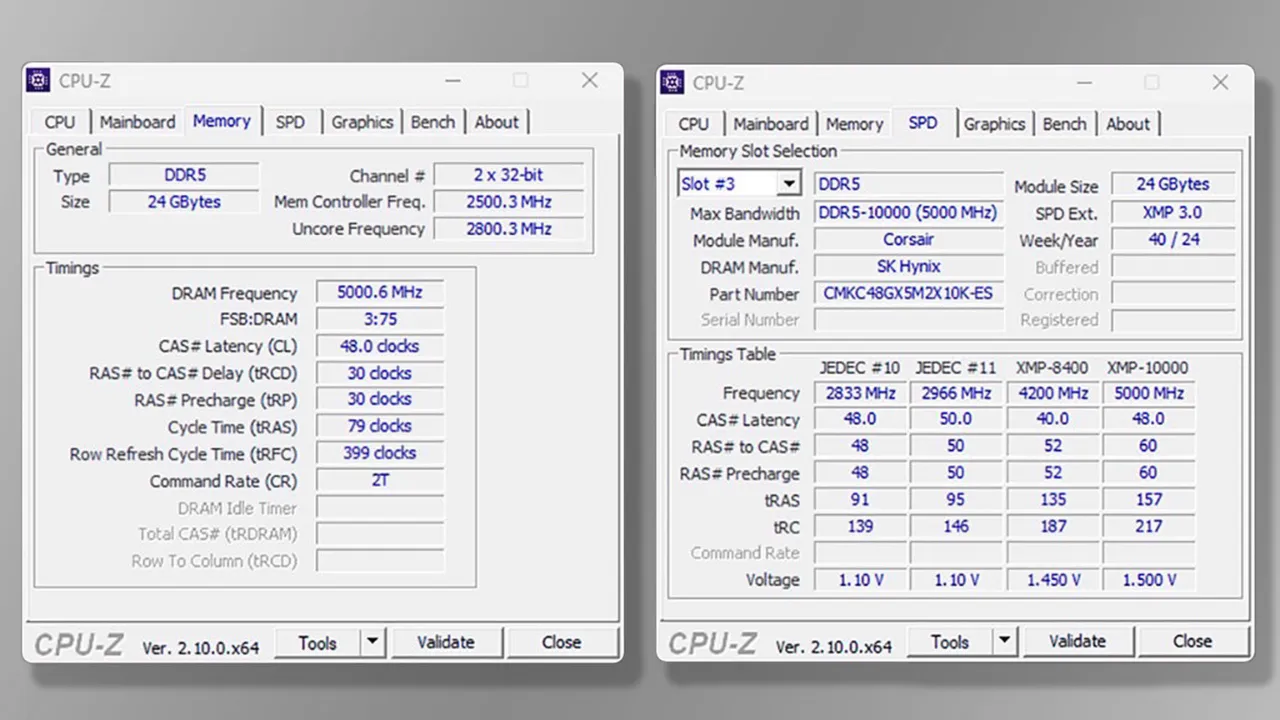This screenshot has width=1280, height=720.
Task: Click the CPU-Z app icon in the left window
Action: (x=38, y=80)
